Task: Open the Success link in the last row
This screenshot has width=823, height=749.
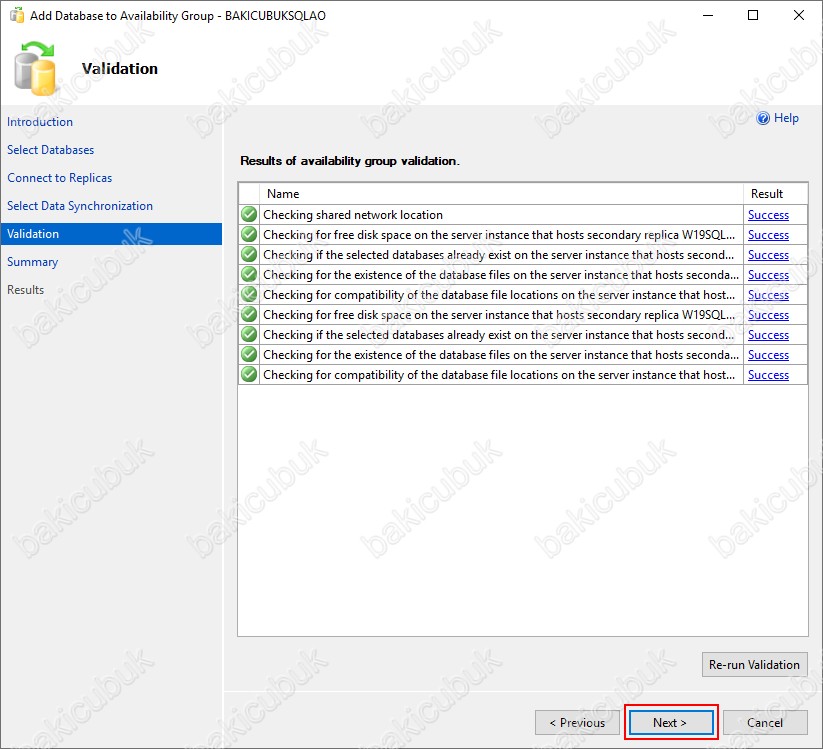Action: [768, 375]
